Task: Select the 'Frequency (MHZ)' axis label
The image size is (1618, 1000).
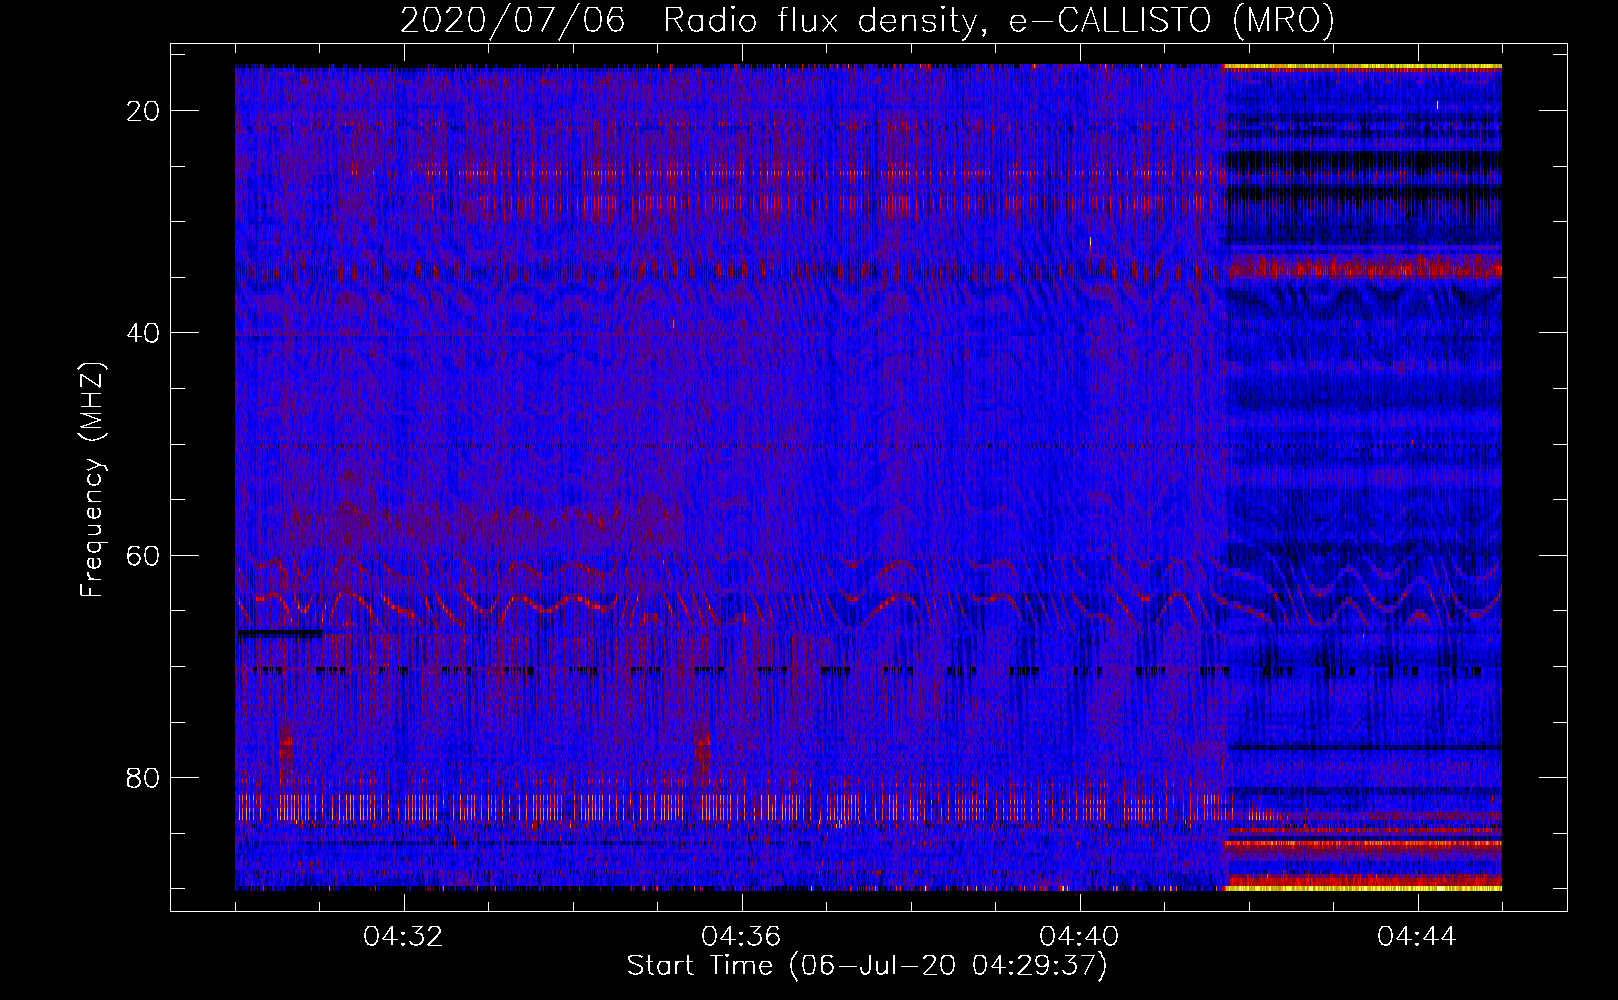Action: click(92, 479)
